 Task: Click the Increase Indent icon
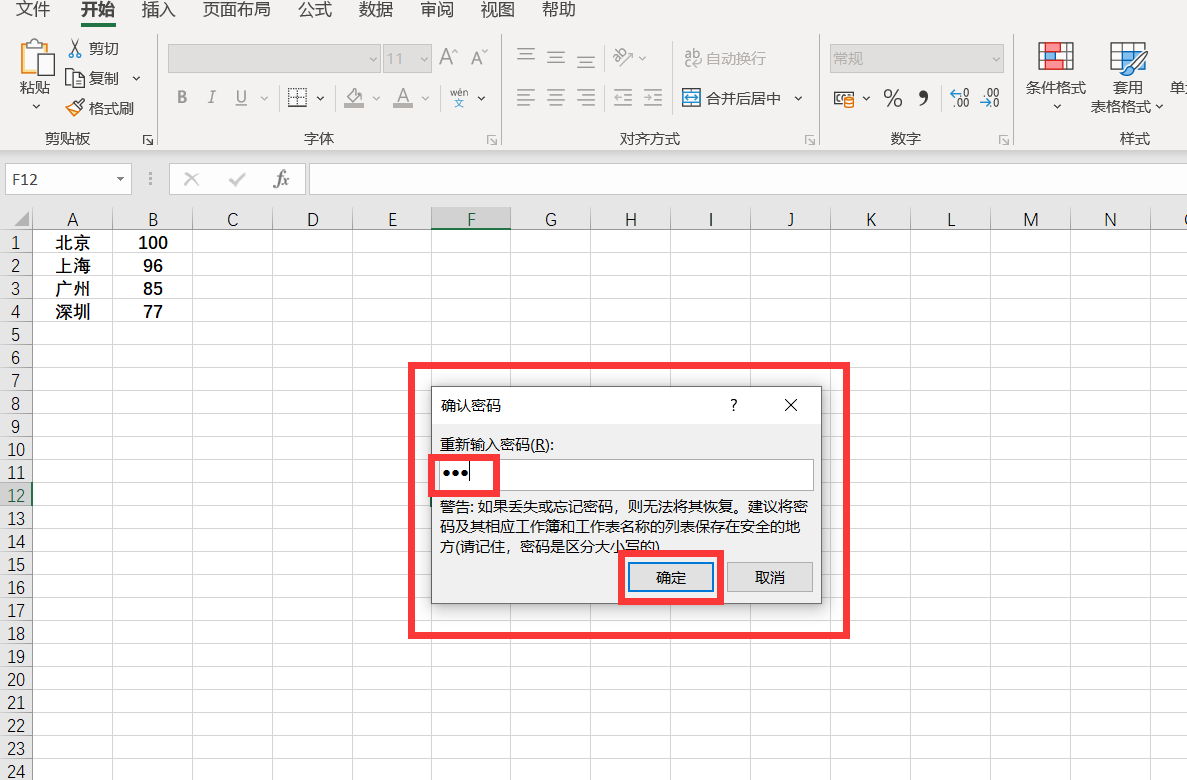pos(653,98)
